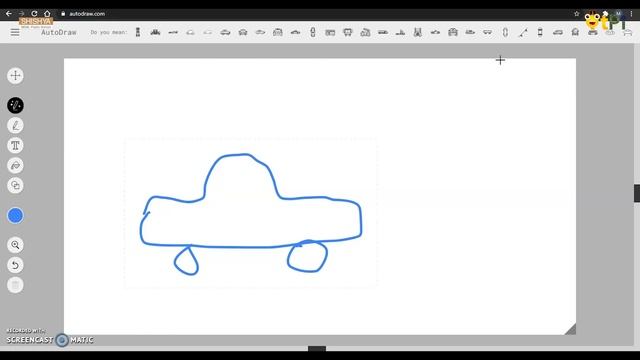This screenshot has height=360, width=640.
Task: Open the blue color picker
Action: pyautogui.click(x=15, y=216)
